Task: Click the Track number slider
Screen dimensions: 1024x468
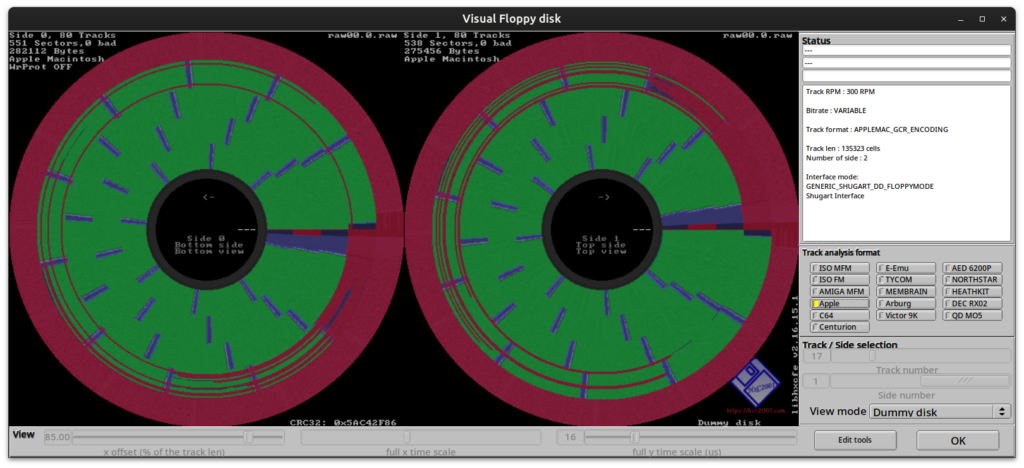Action: coord(920,356)
